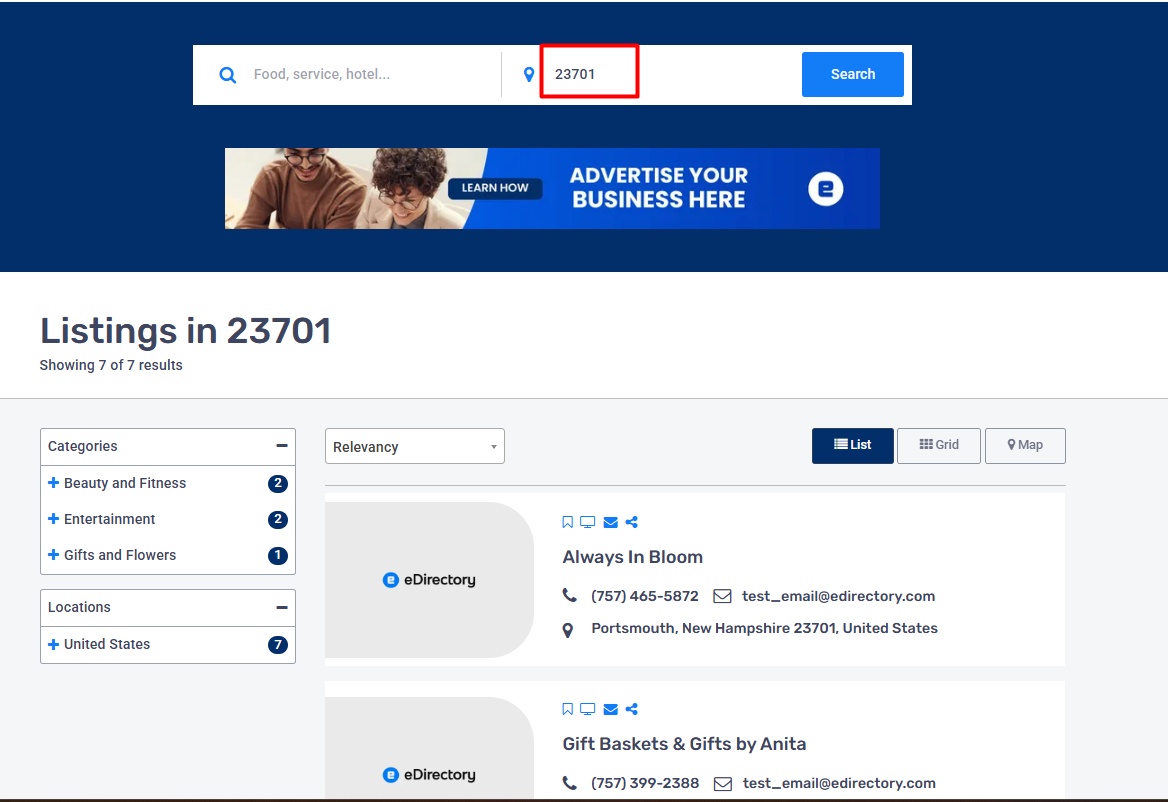1168x802 pixels.
Task: Open website icon for Gift Baskets listing
Action: click(588, 709)
